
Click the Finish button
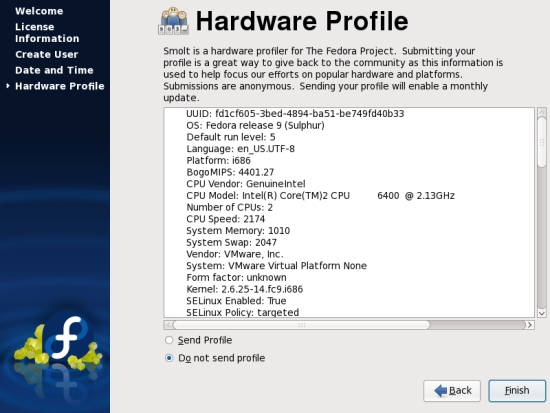[x=517, y=391]
